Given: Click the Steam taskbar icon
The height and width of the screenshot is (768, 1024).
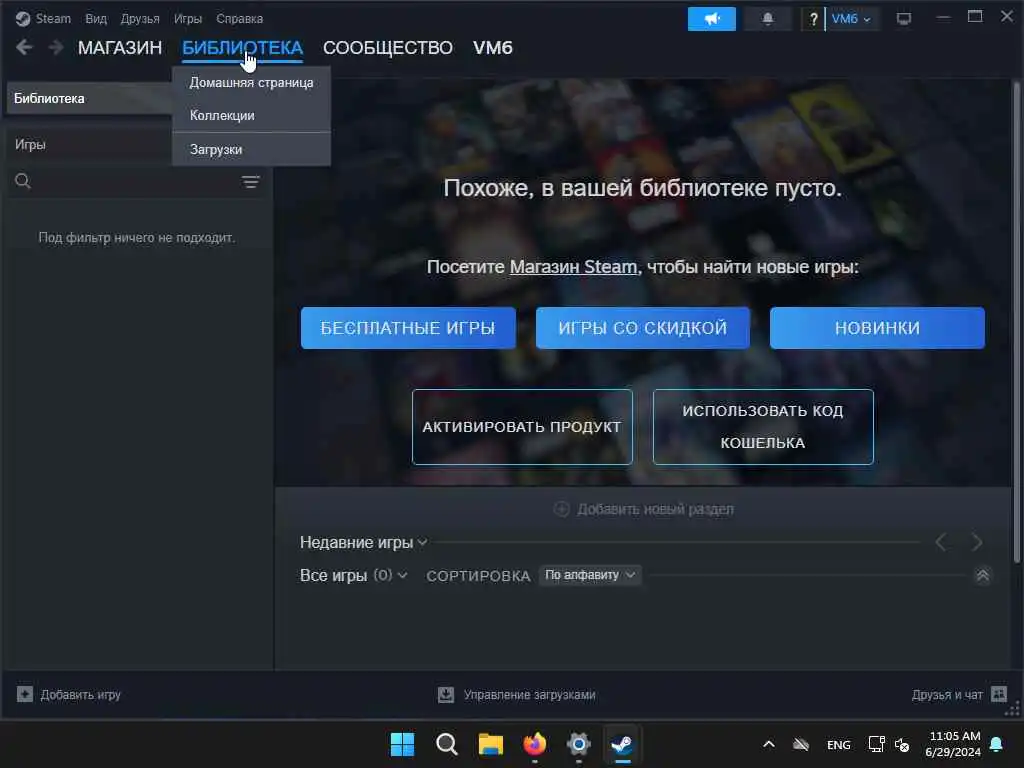Looking at the screenshot, I should (x=622, y=744).
